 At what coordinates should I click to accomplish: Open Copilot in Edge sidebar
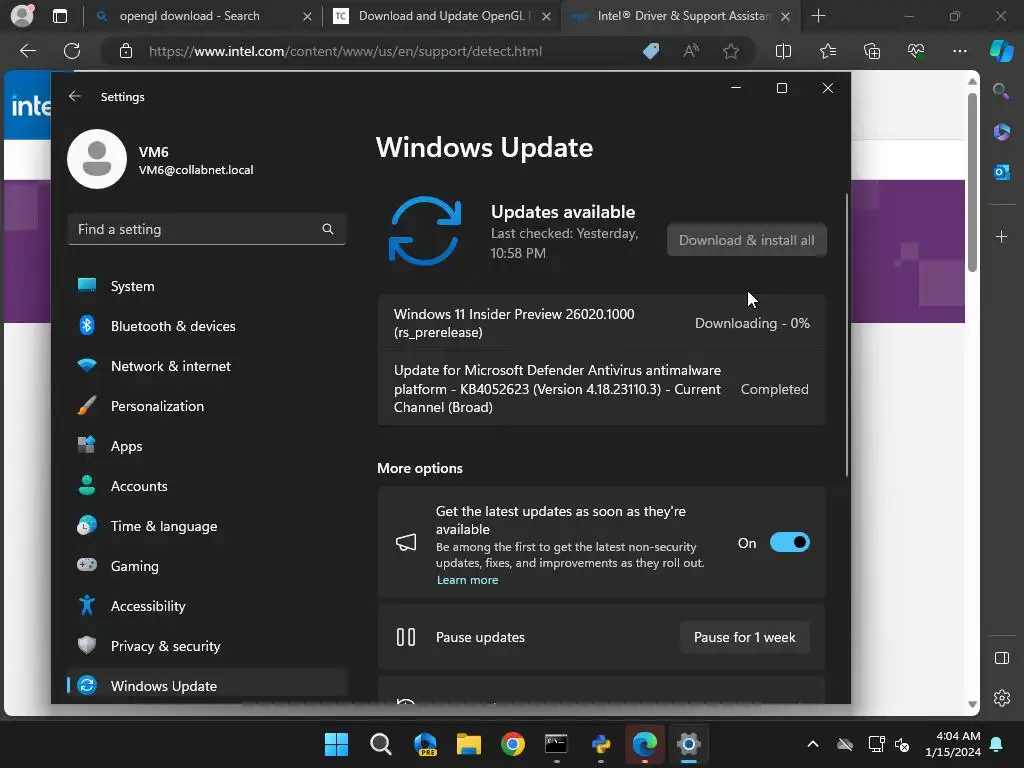pos(1001,51)
